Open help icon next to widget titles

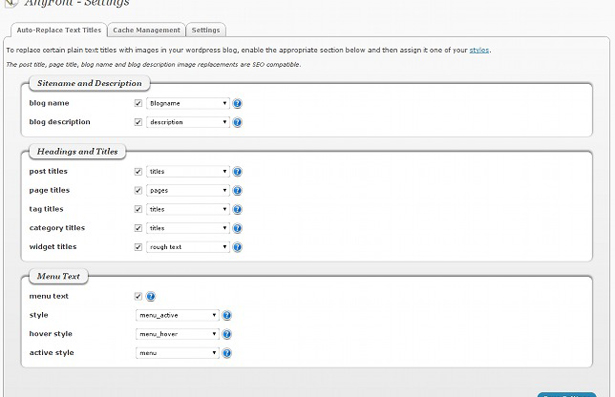237,247
